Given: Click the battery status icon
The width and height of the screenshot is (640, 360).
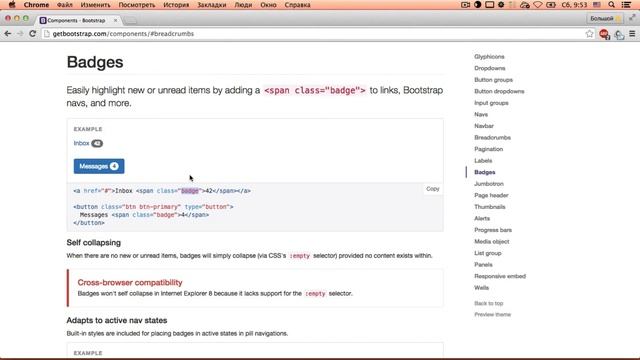Looking at the screenshot, I should [551, 5].
